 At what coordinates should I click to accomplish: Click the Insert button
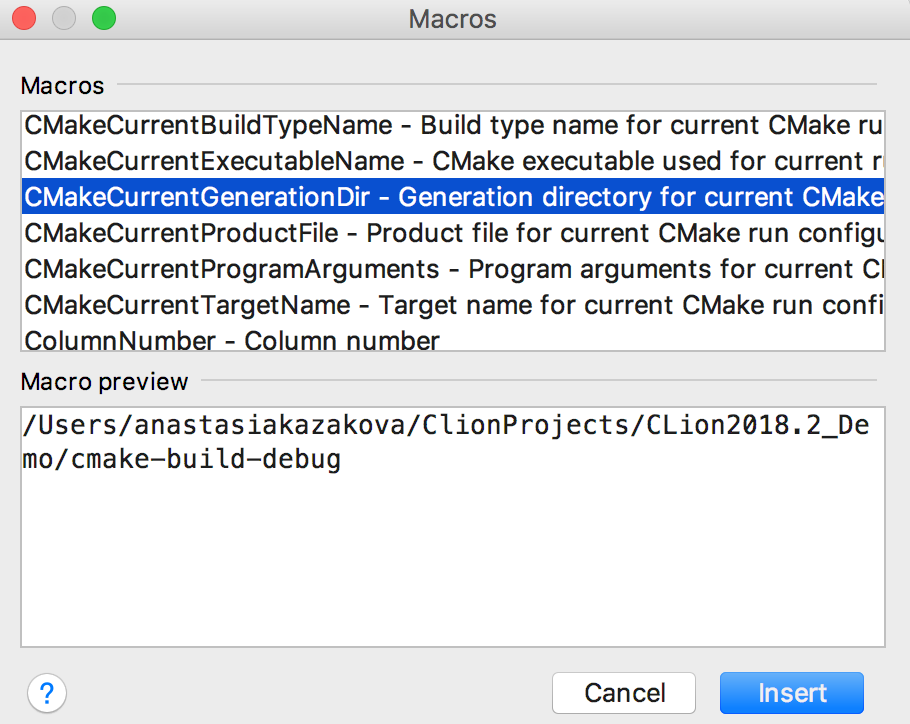point(791,693)
